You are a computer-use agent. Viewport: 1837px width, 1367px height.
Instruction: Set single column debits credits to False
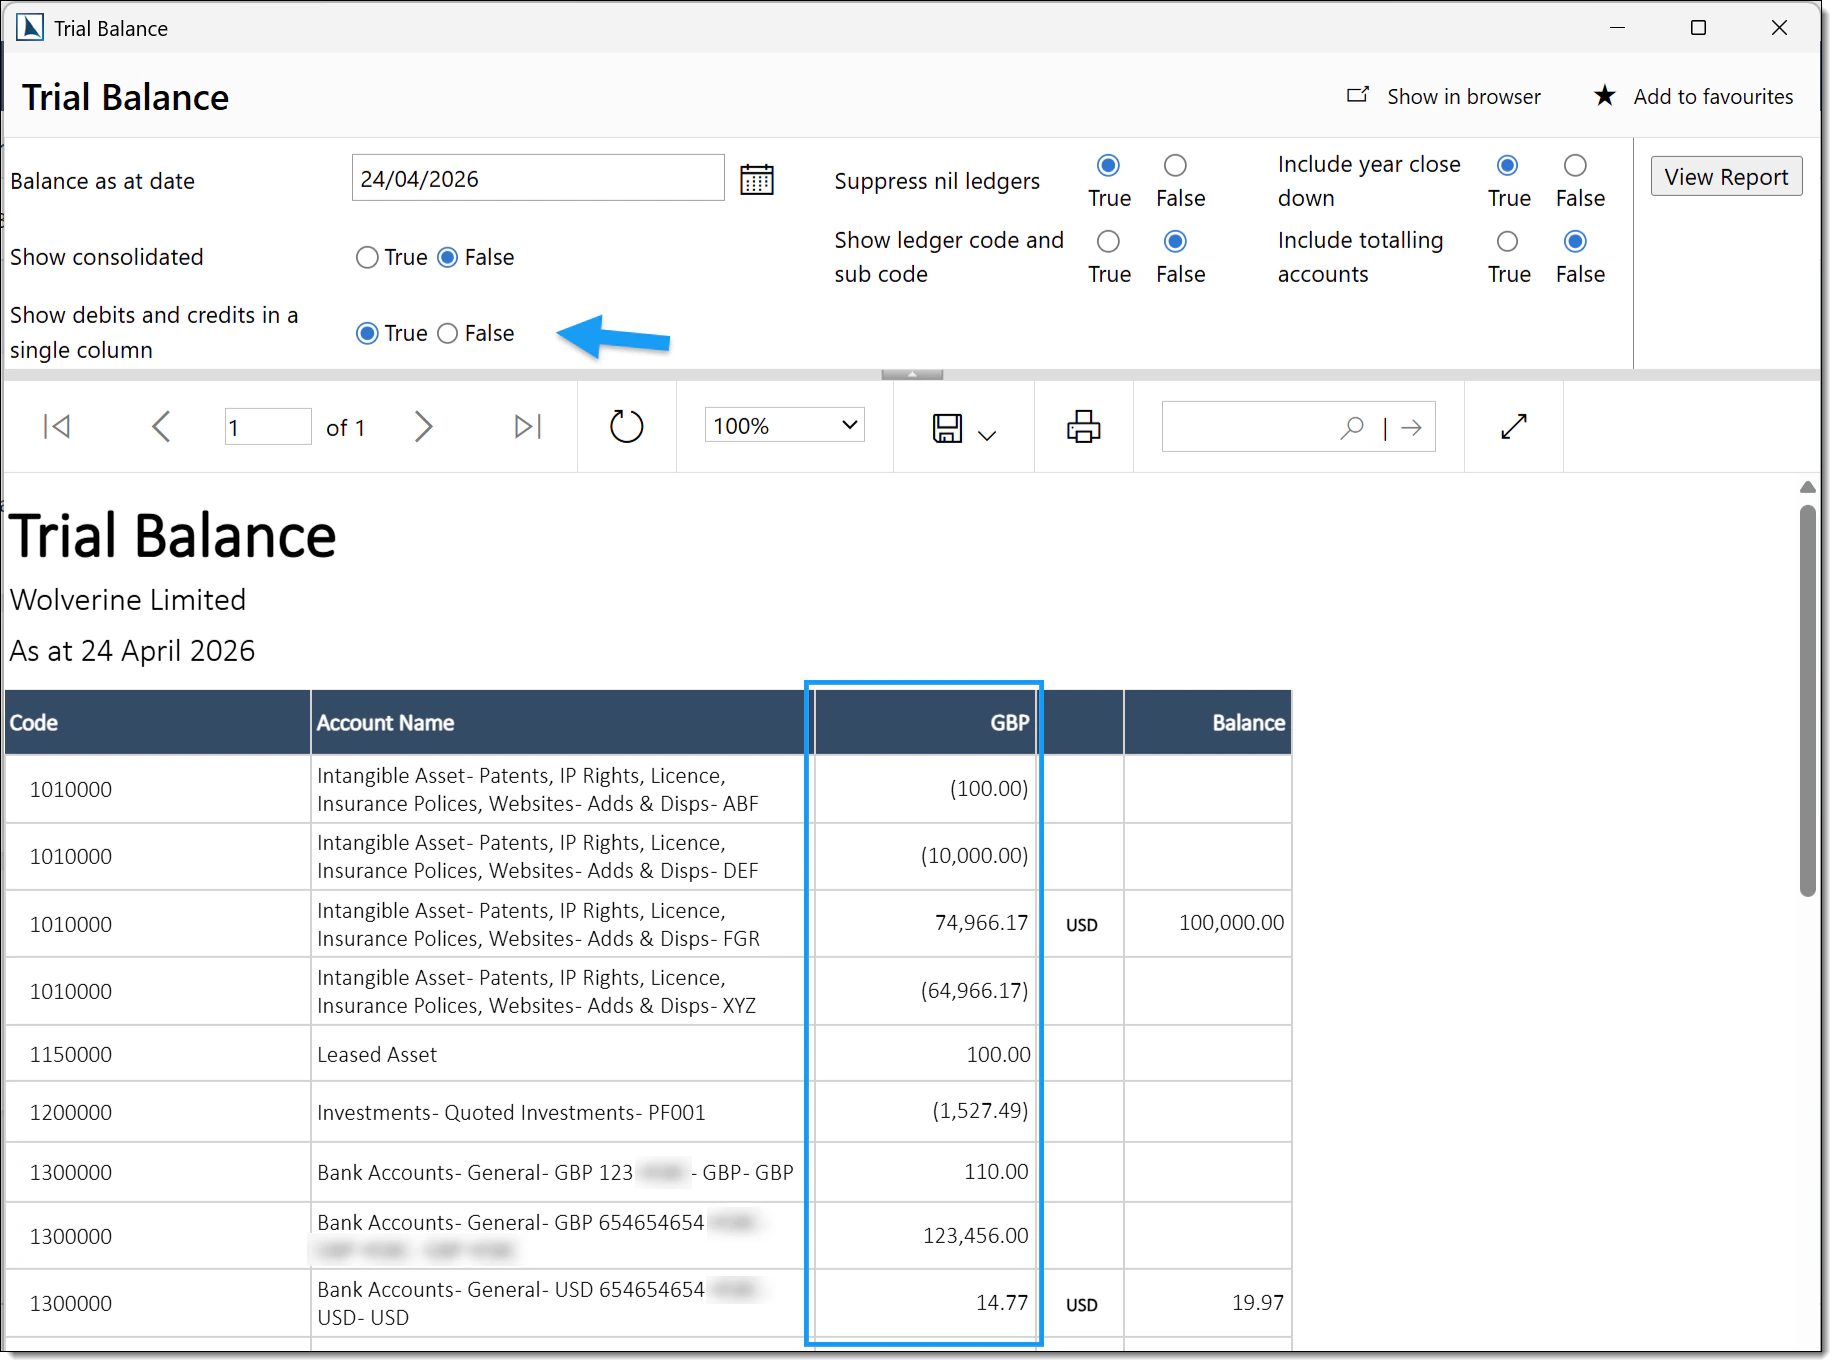tap(448, 333)
